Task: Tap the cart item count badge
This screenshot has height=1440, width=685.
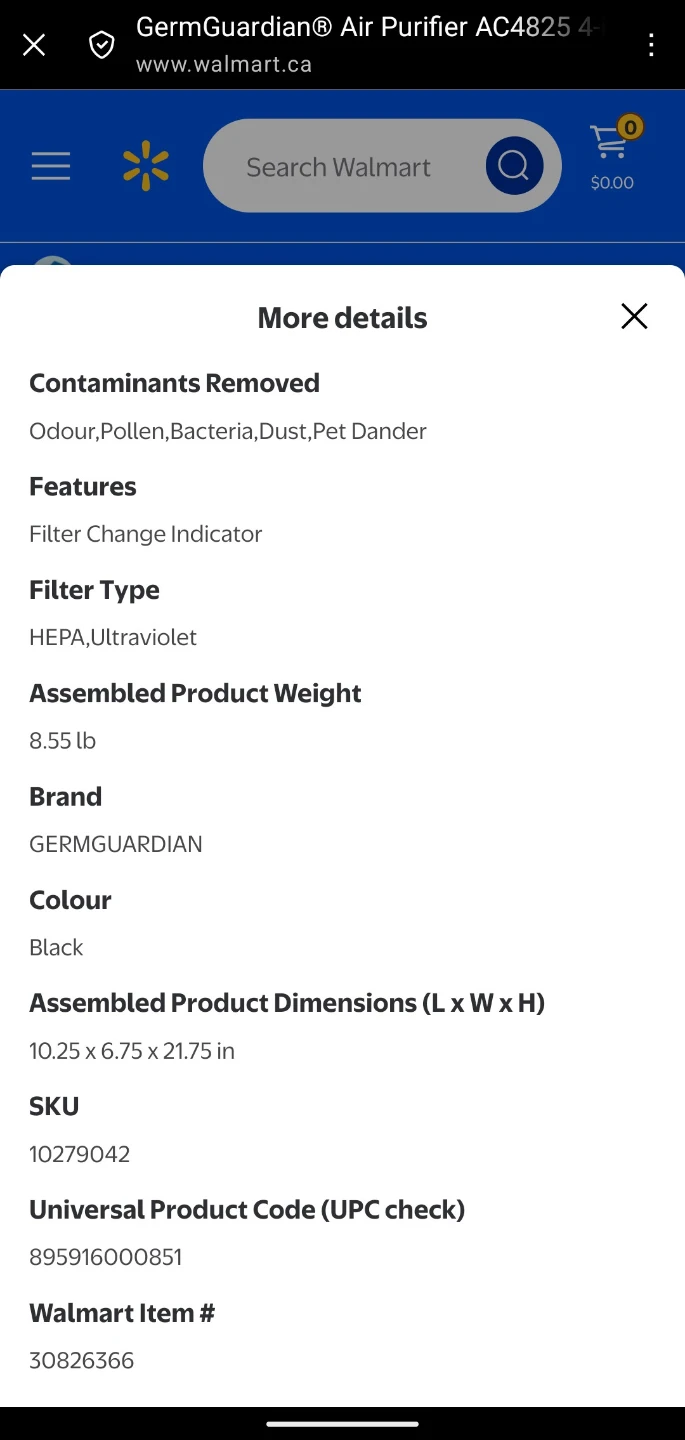Action: point(629,127)
